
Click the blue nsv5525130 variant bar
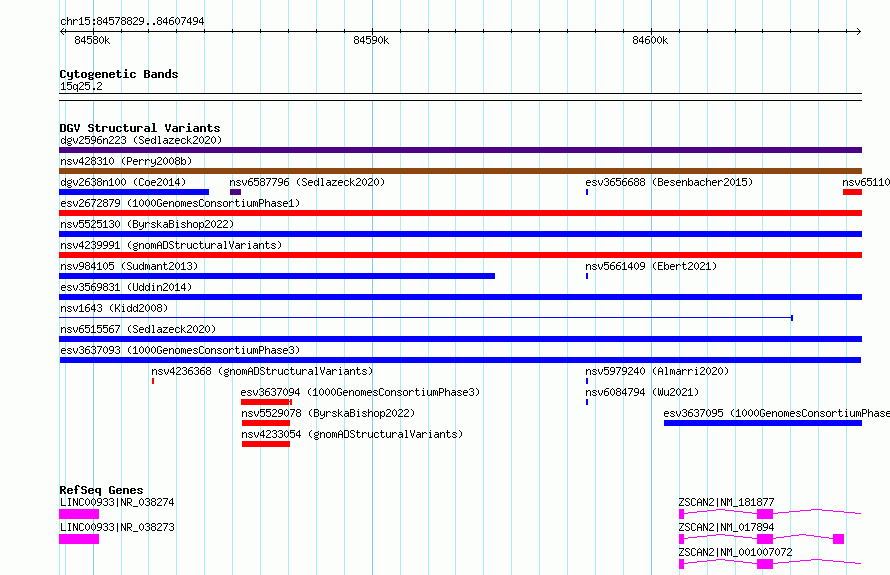(460, 234)
